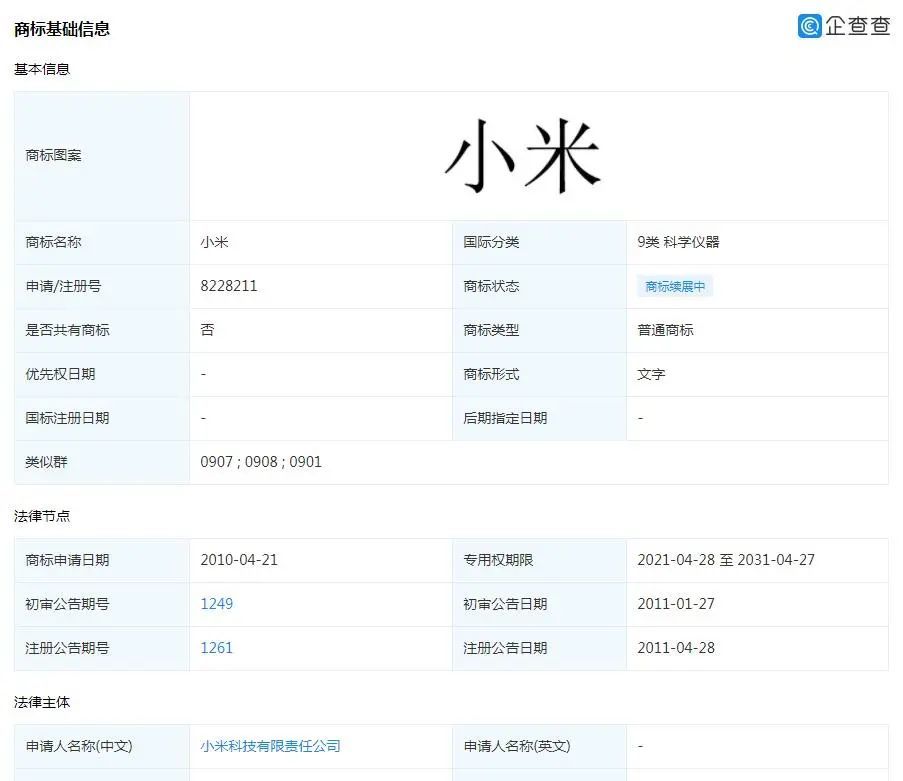Click the 初审公告日期 label

[x=505, y=604]
